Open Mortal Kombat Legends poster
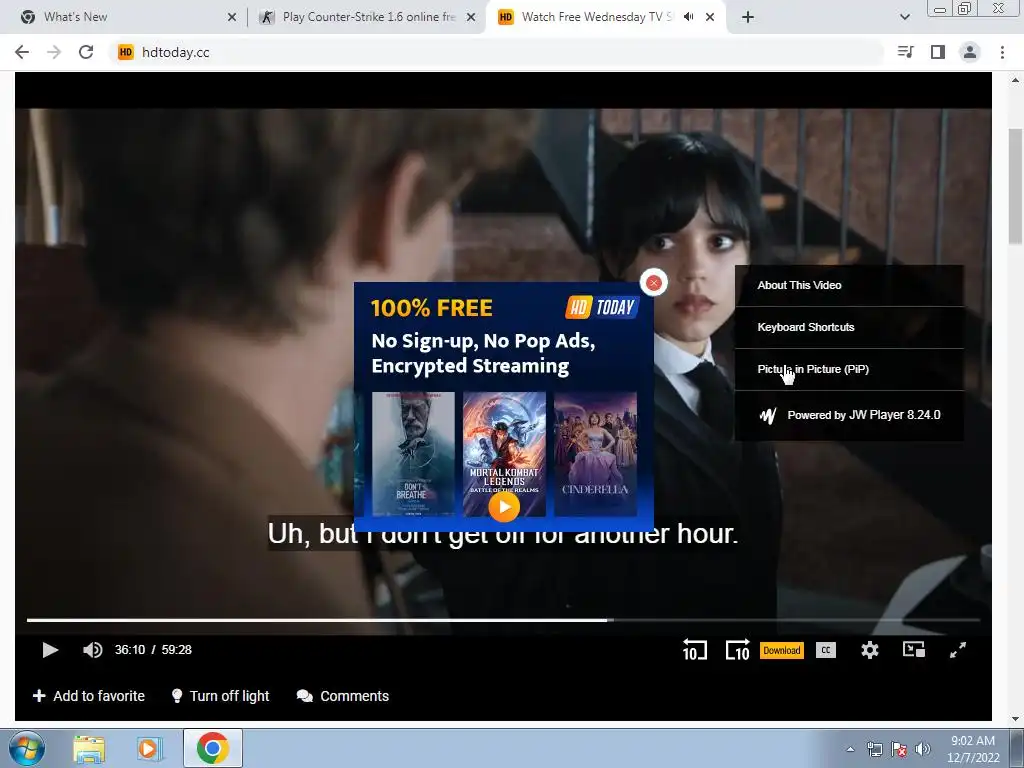This screenshot has height=768, width=1024. [x=504, y=444]
